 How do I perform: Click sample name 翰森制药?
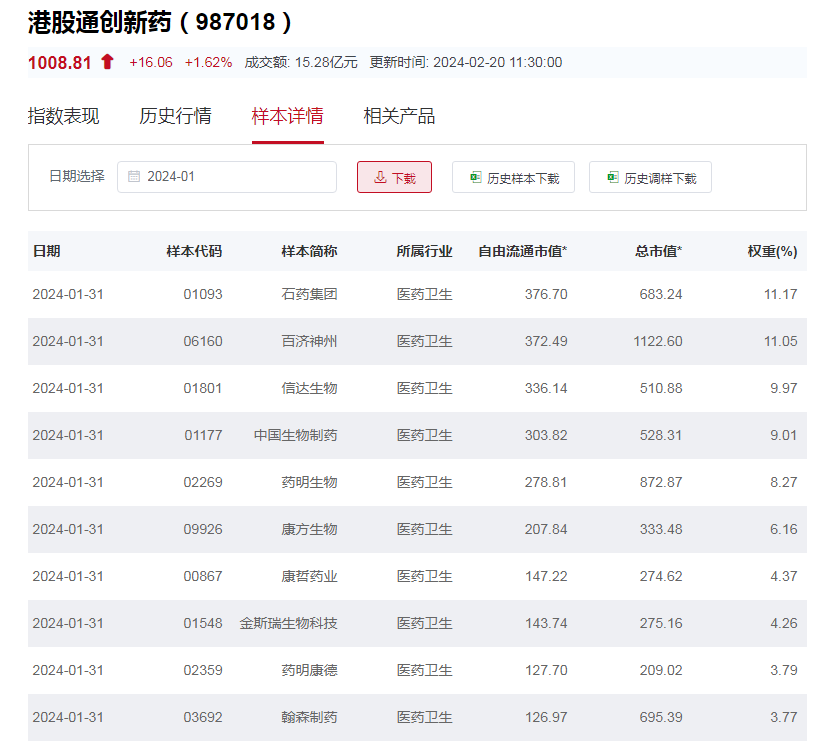(310, 717)
